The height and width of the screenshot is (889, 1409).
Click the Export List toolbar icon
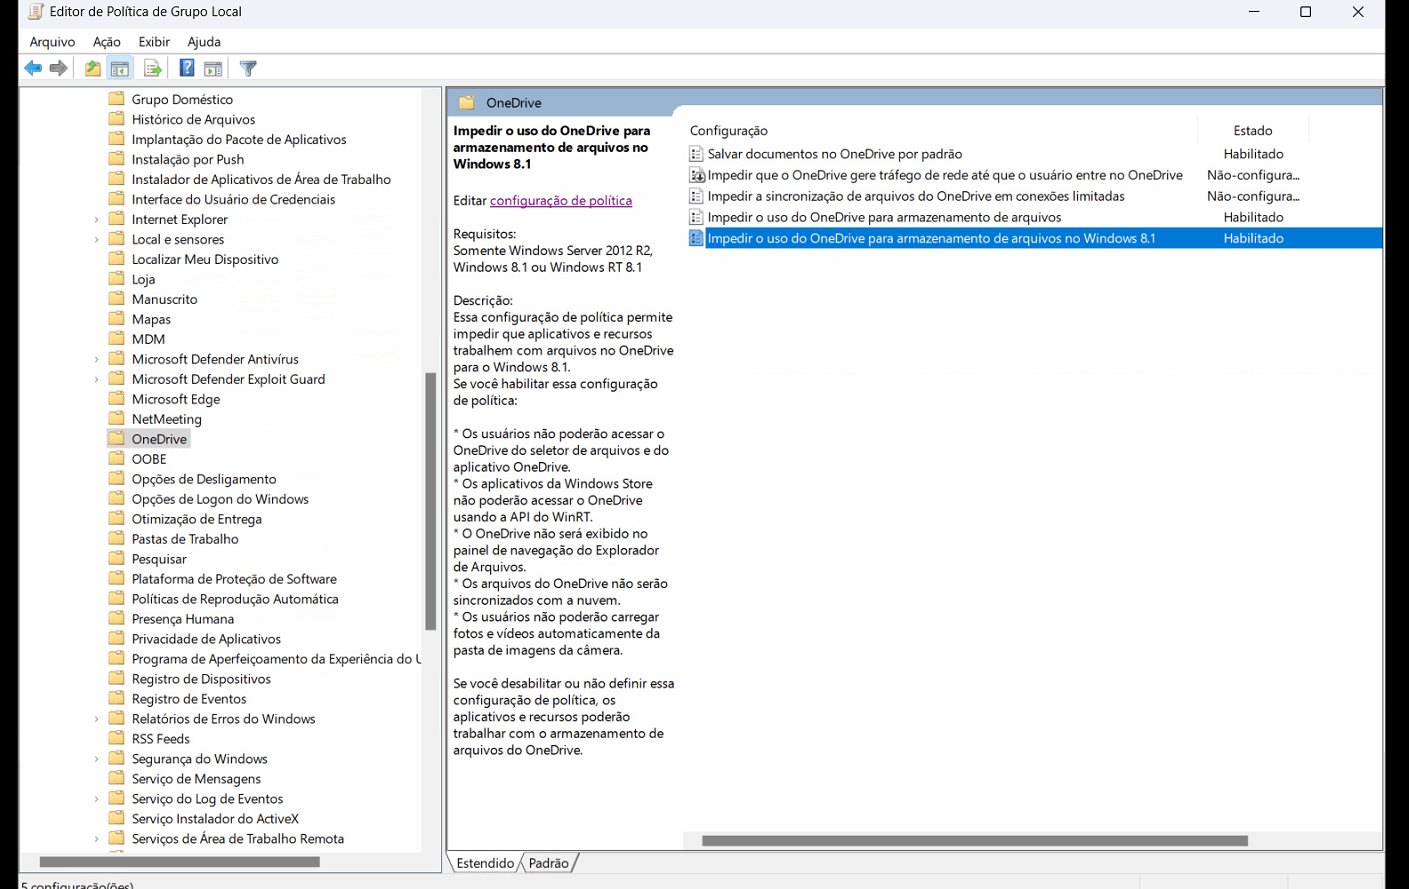[153, 68]
